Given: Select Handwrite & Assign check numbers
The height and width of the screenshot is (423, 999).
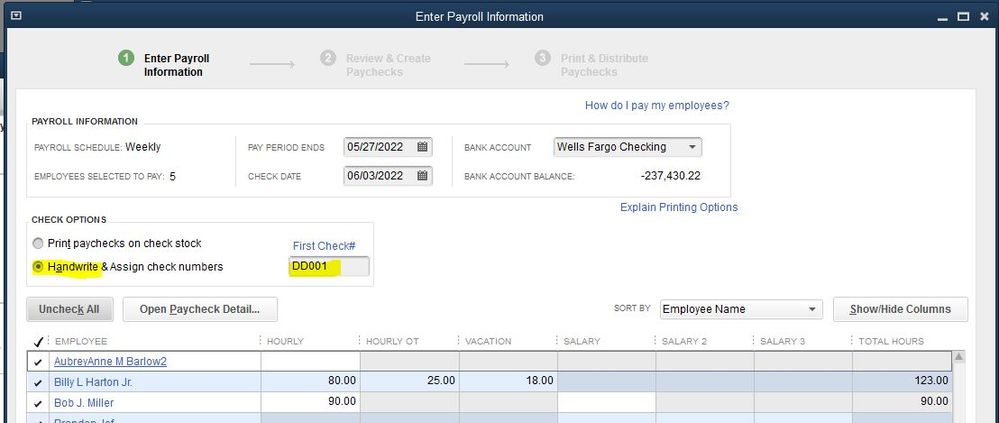Looking at the screenshot, I should click(x=39, y=267).
